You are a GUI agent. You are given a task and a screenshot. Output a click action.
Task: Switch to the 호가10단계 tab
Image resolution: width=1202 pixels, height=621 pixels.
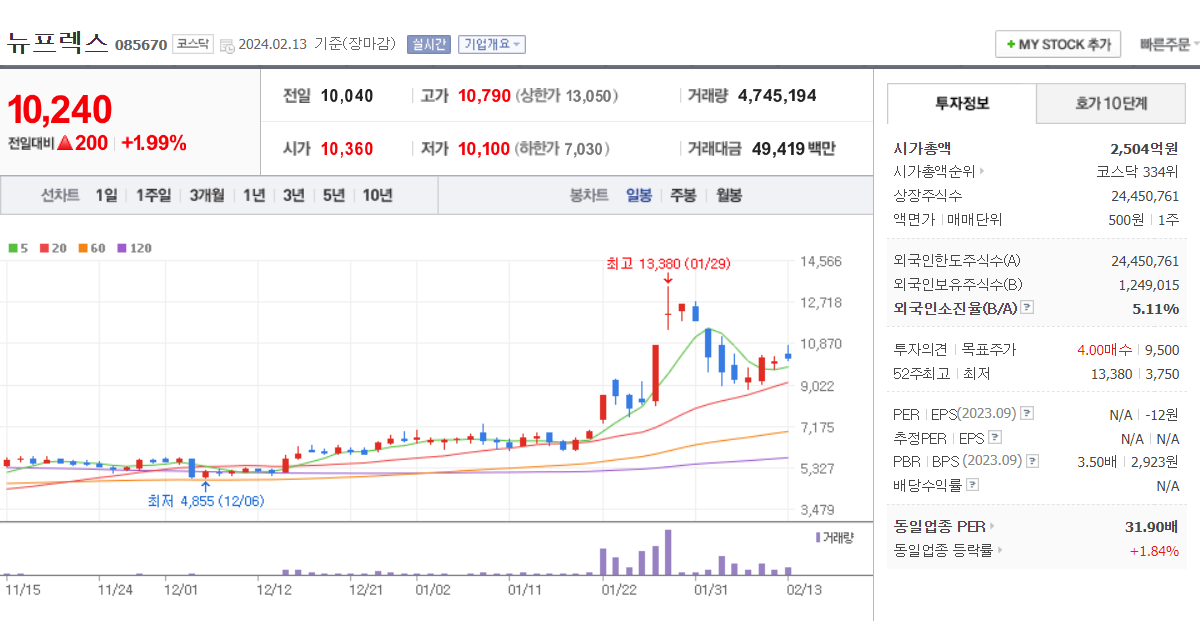pyautogui.click(x=1111, y=103)
